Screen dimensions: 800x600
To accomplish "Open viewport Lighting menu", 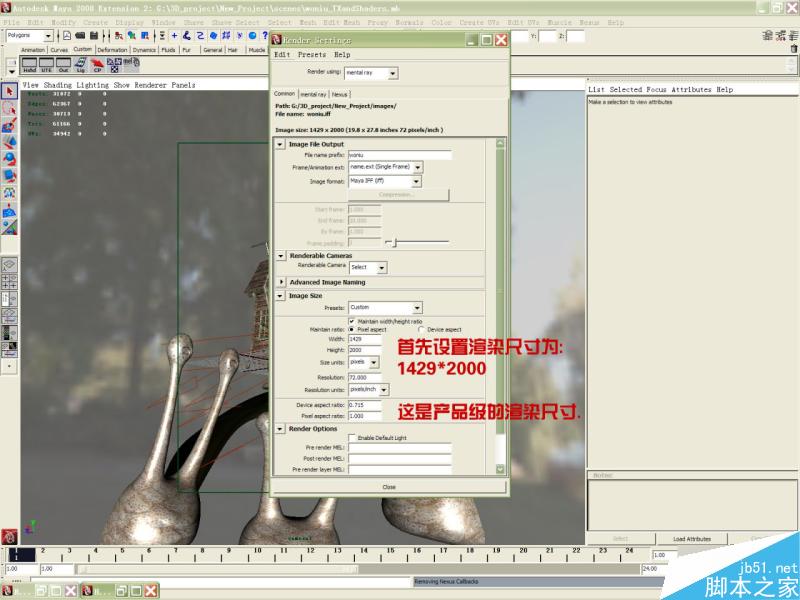I will point(92,85).
